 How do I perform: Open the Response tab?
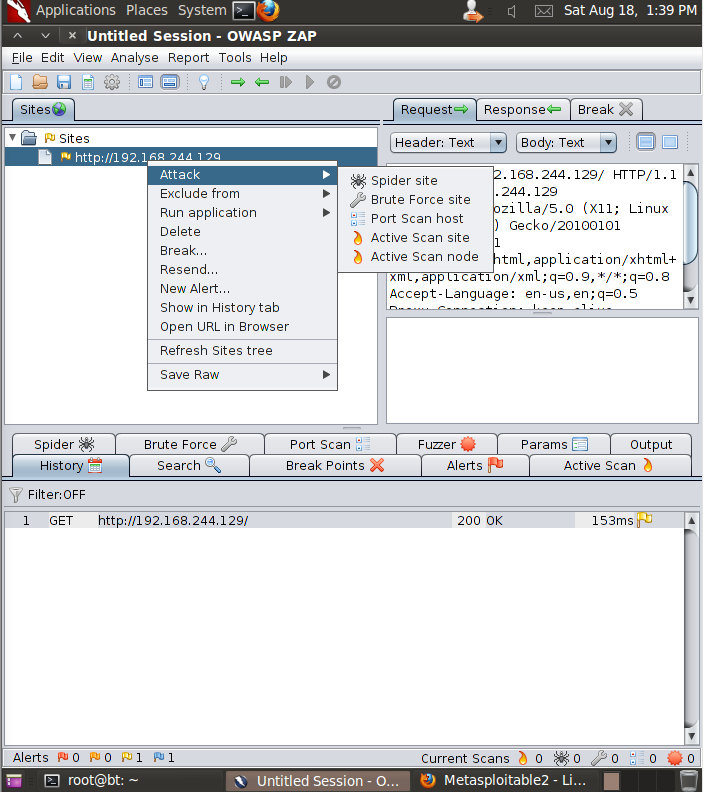pos(522,109)
